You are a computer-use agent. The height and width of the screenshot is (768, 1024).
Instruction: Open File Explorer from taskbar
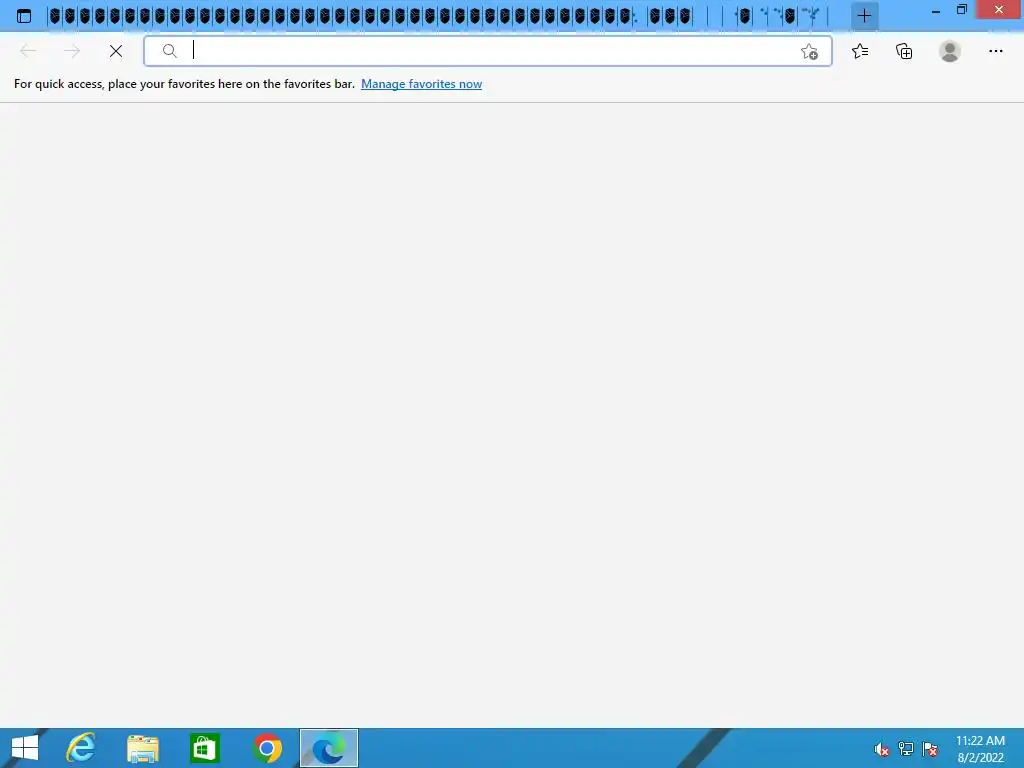coord(142,748)
